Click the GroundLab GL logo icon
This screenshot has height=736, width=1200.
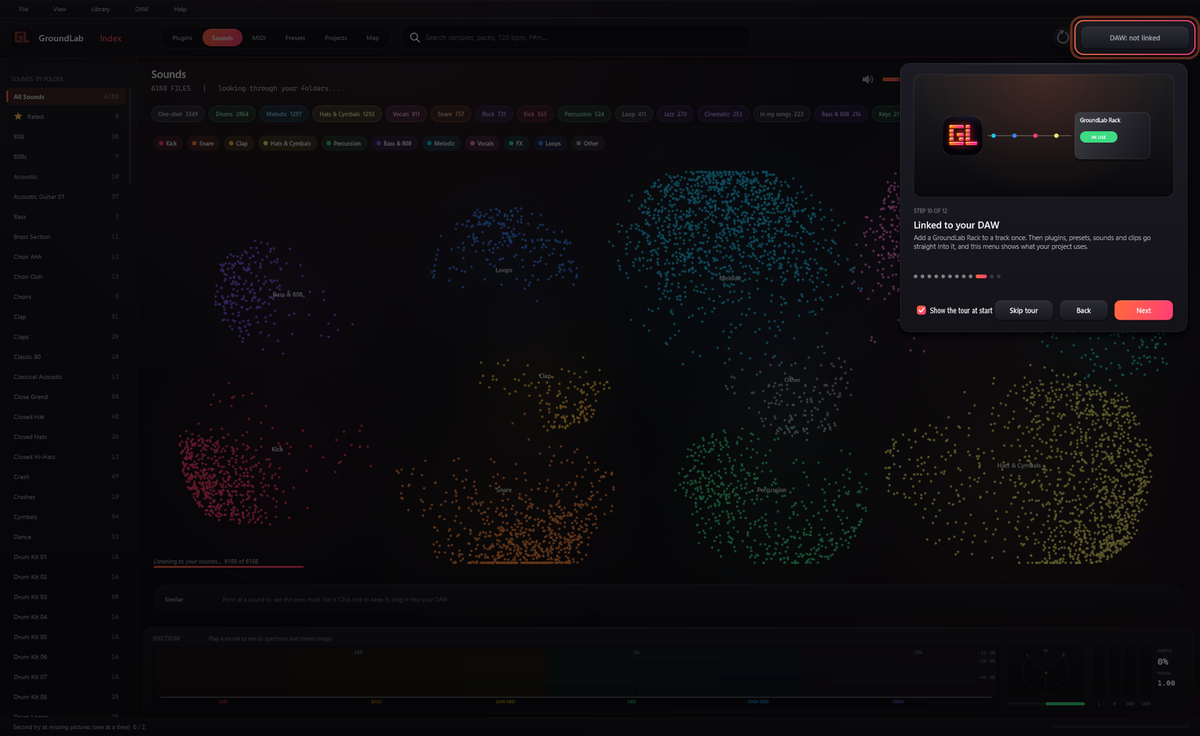pyautogui.click(x=21, y=38)
